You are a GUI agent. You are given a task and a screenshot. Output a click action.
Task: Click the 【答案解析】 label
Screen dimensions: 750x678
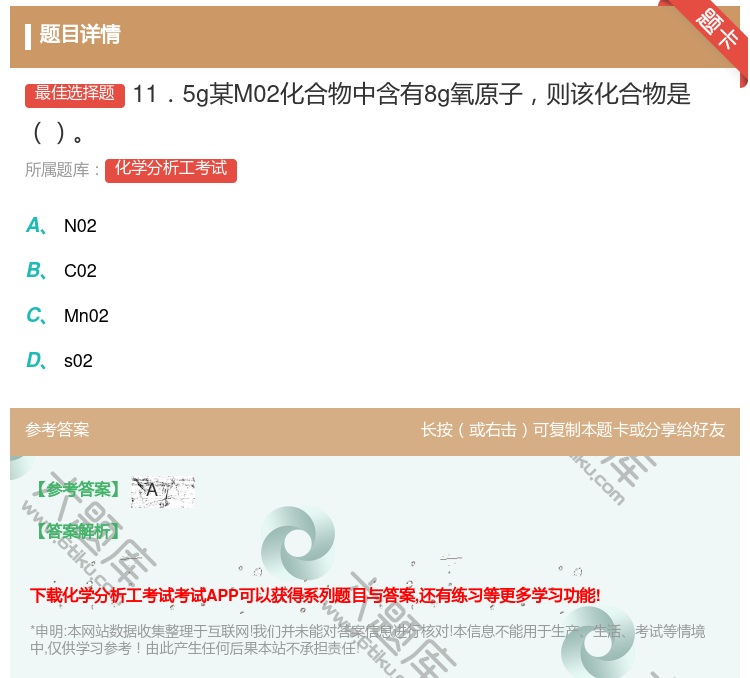point(77,531)
